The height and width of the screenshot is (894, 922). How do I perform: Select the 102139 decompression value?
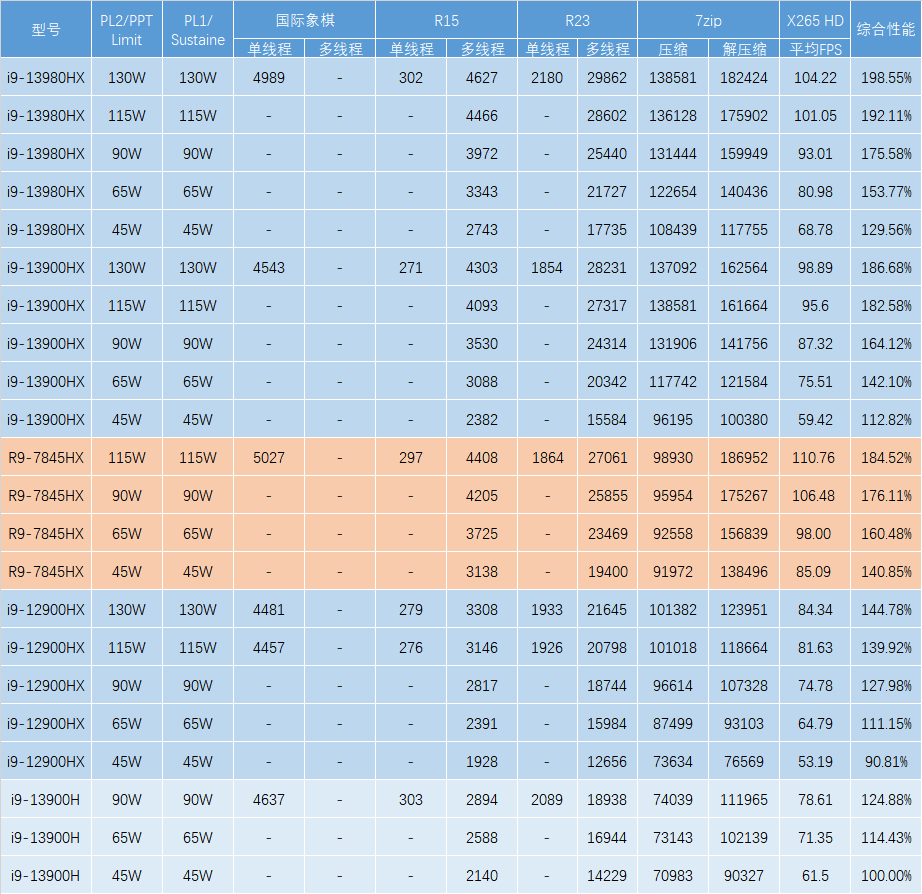[744, 837]
